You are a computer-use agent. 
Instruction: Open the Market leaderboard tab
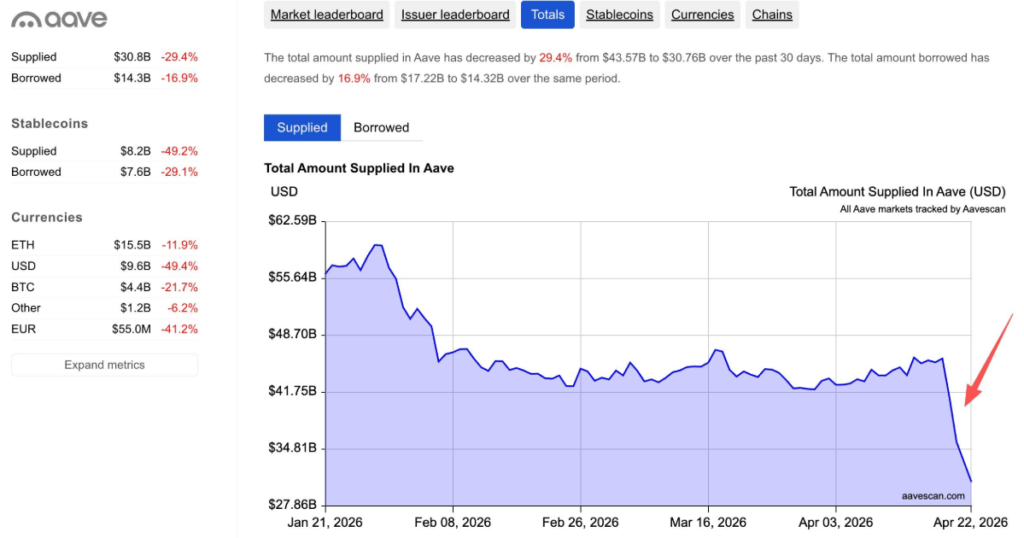point(327,15)
